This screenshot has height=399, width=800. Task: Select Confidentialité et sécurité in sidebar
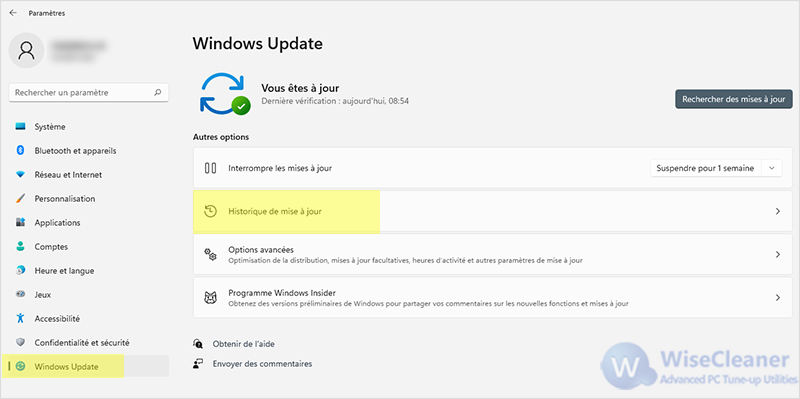pyautogui.click(x=82, y=342)
